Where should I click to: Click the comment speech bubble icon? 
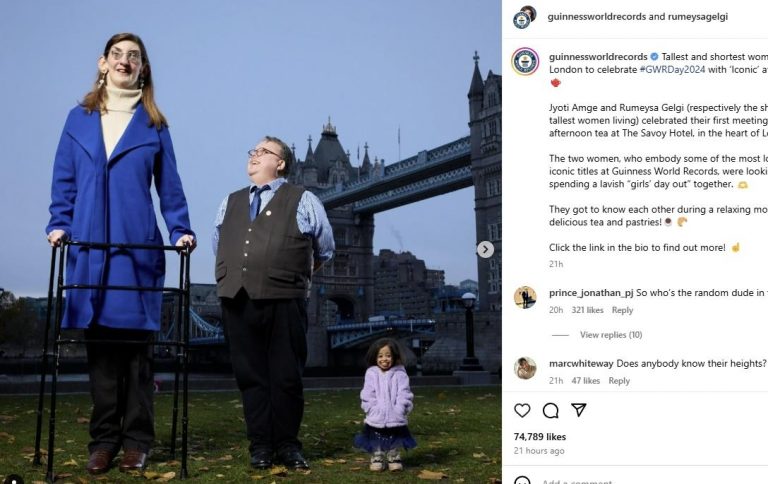pos(550,410)
